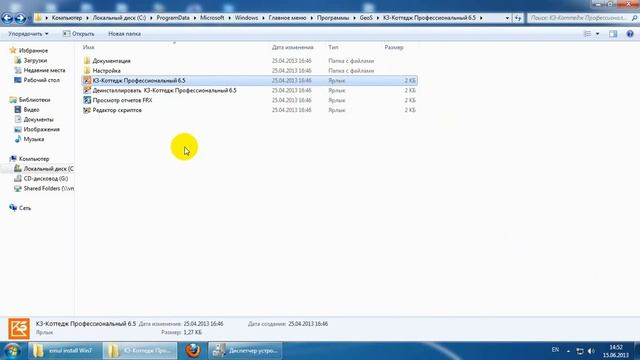Select Компьютер in the breadcrumb path

[x=67, y=18]
